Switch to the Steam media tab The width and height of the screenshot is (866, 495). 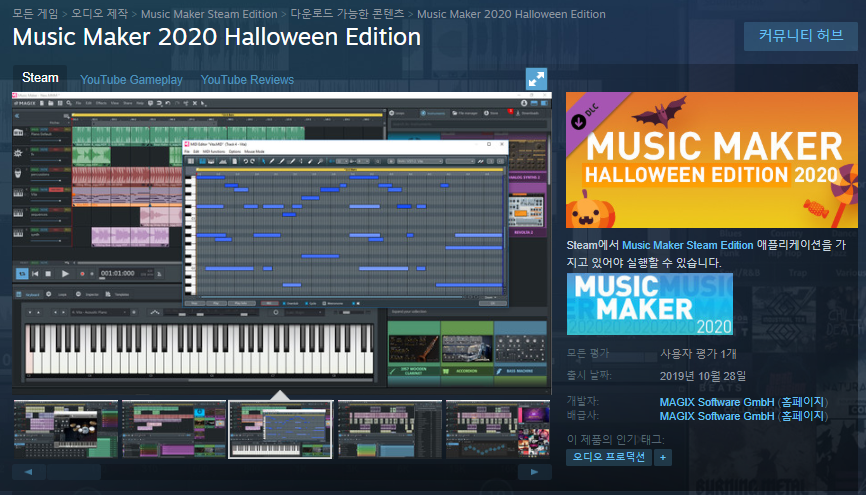40,78
